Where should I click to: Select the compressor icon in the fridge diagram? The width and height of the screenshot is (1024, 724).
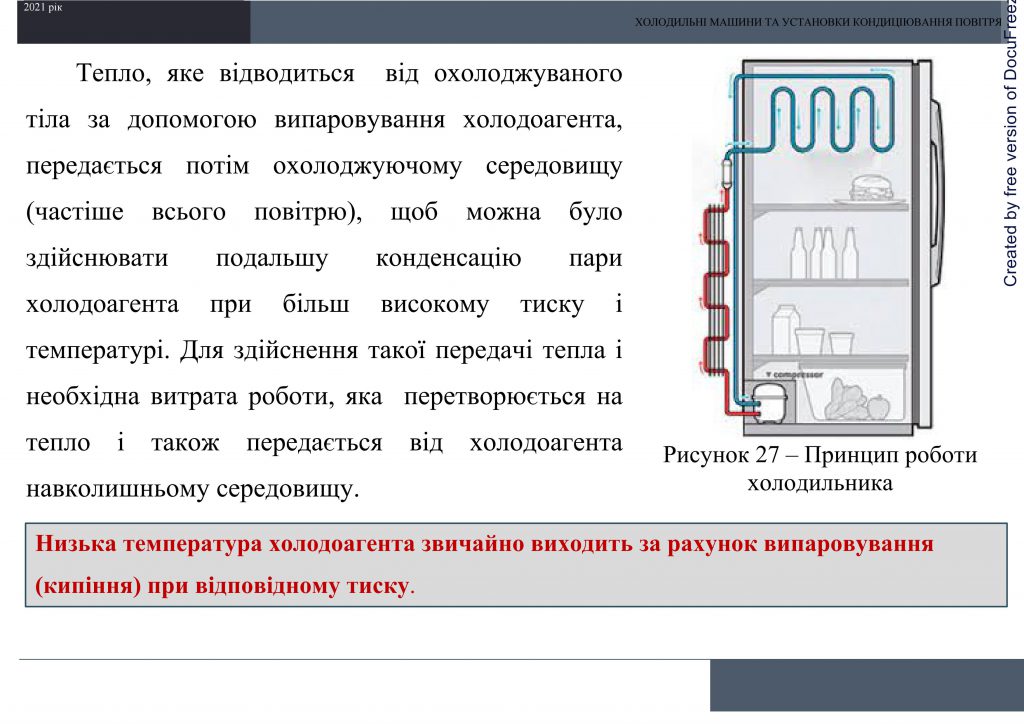[769, 402]
